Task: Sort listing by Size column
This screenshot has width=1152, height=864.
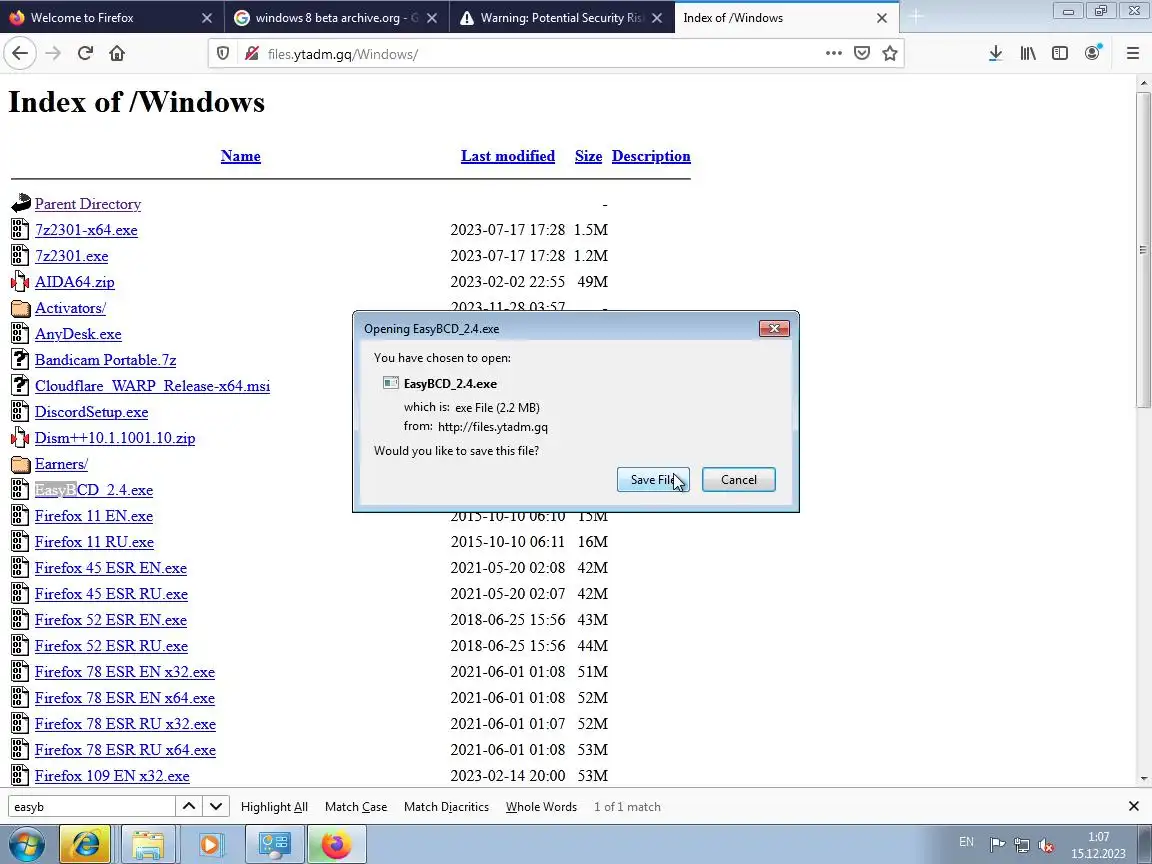Action: (x=588, y=156)
